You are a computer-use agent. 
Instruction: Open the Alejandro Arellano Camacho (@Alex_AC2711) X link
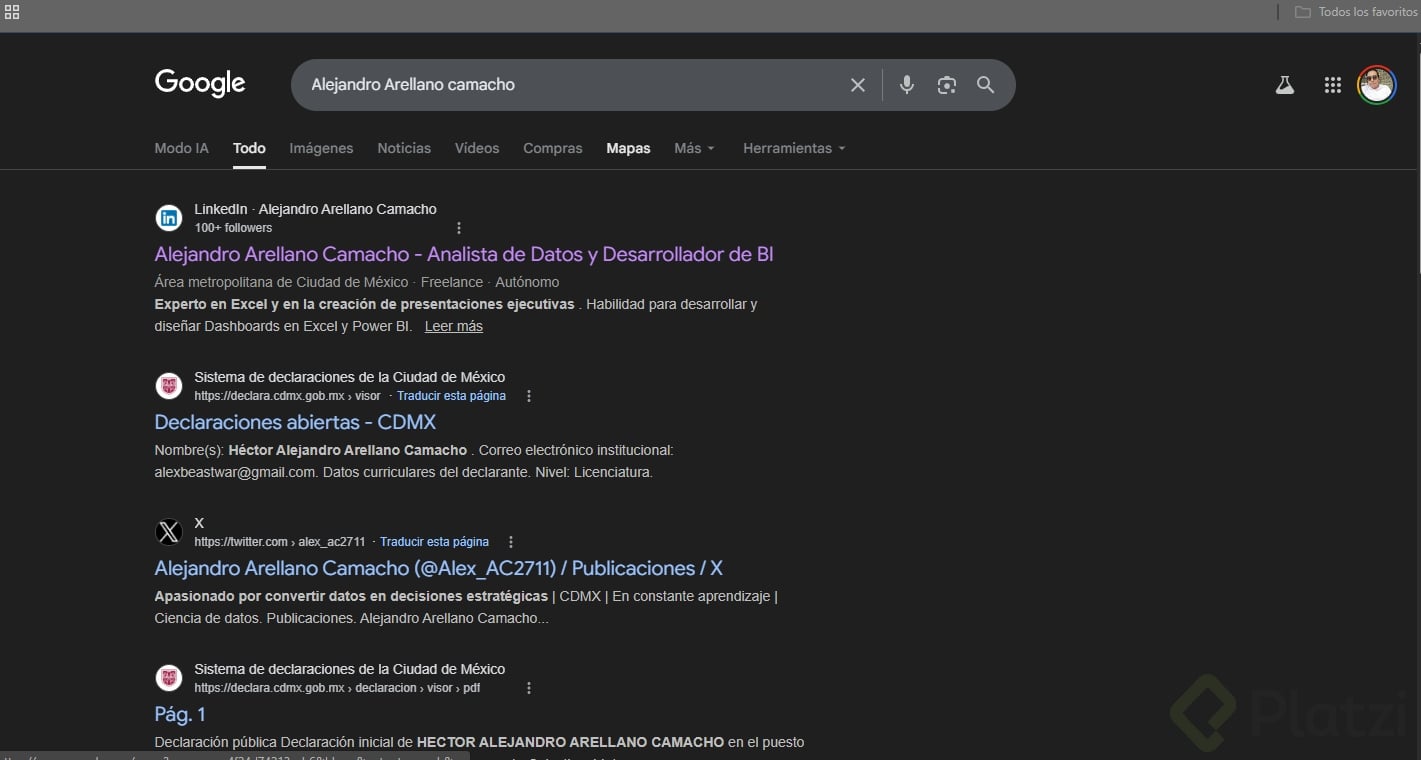tap(438, 568)
